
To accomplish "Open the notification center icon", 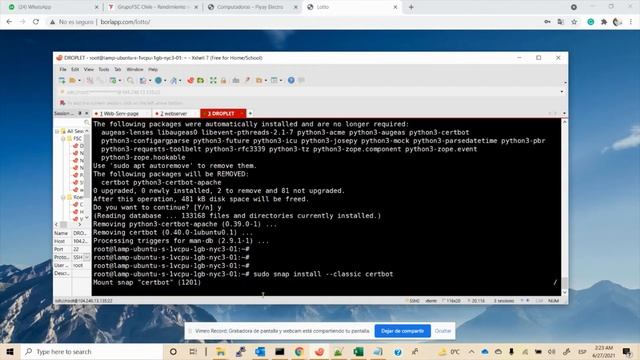I will click(x=627, y=351).
